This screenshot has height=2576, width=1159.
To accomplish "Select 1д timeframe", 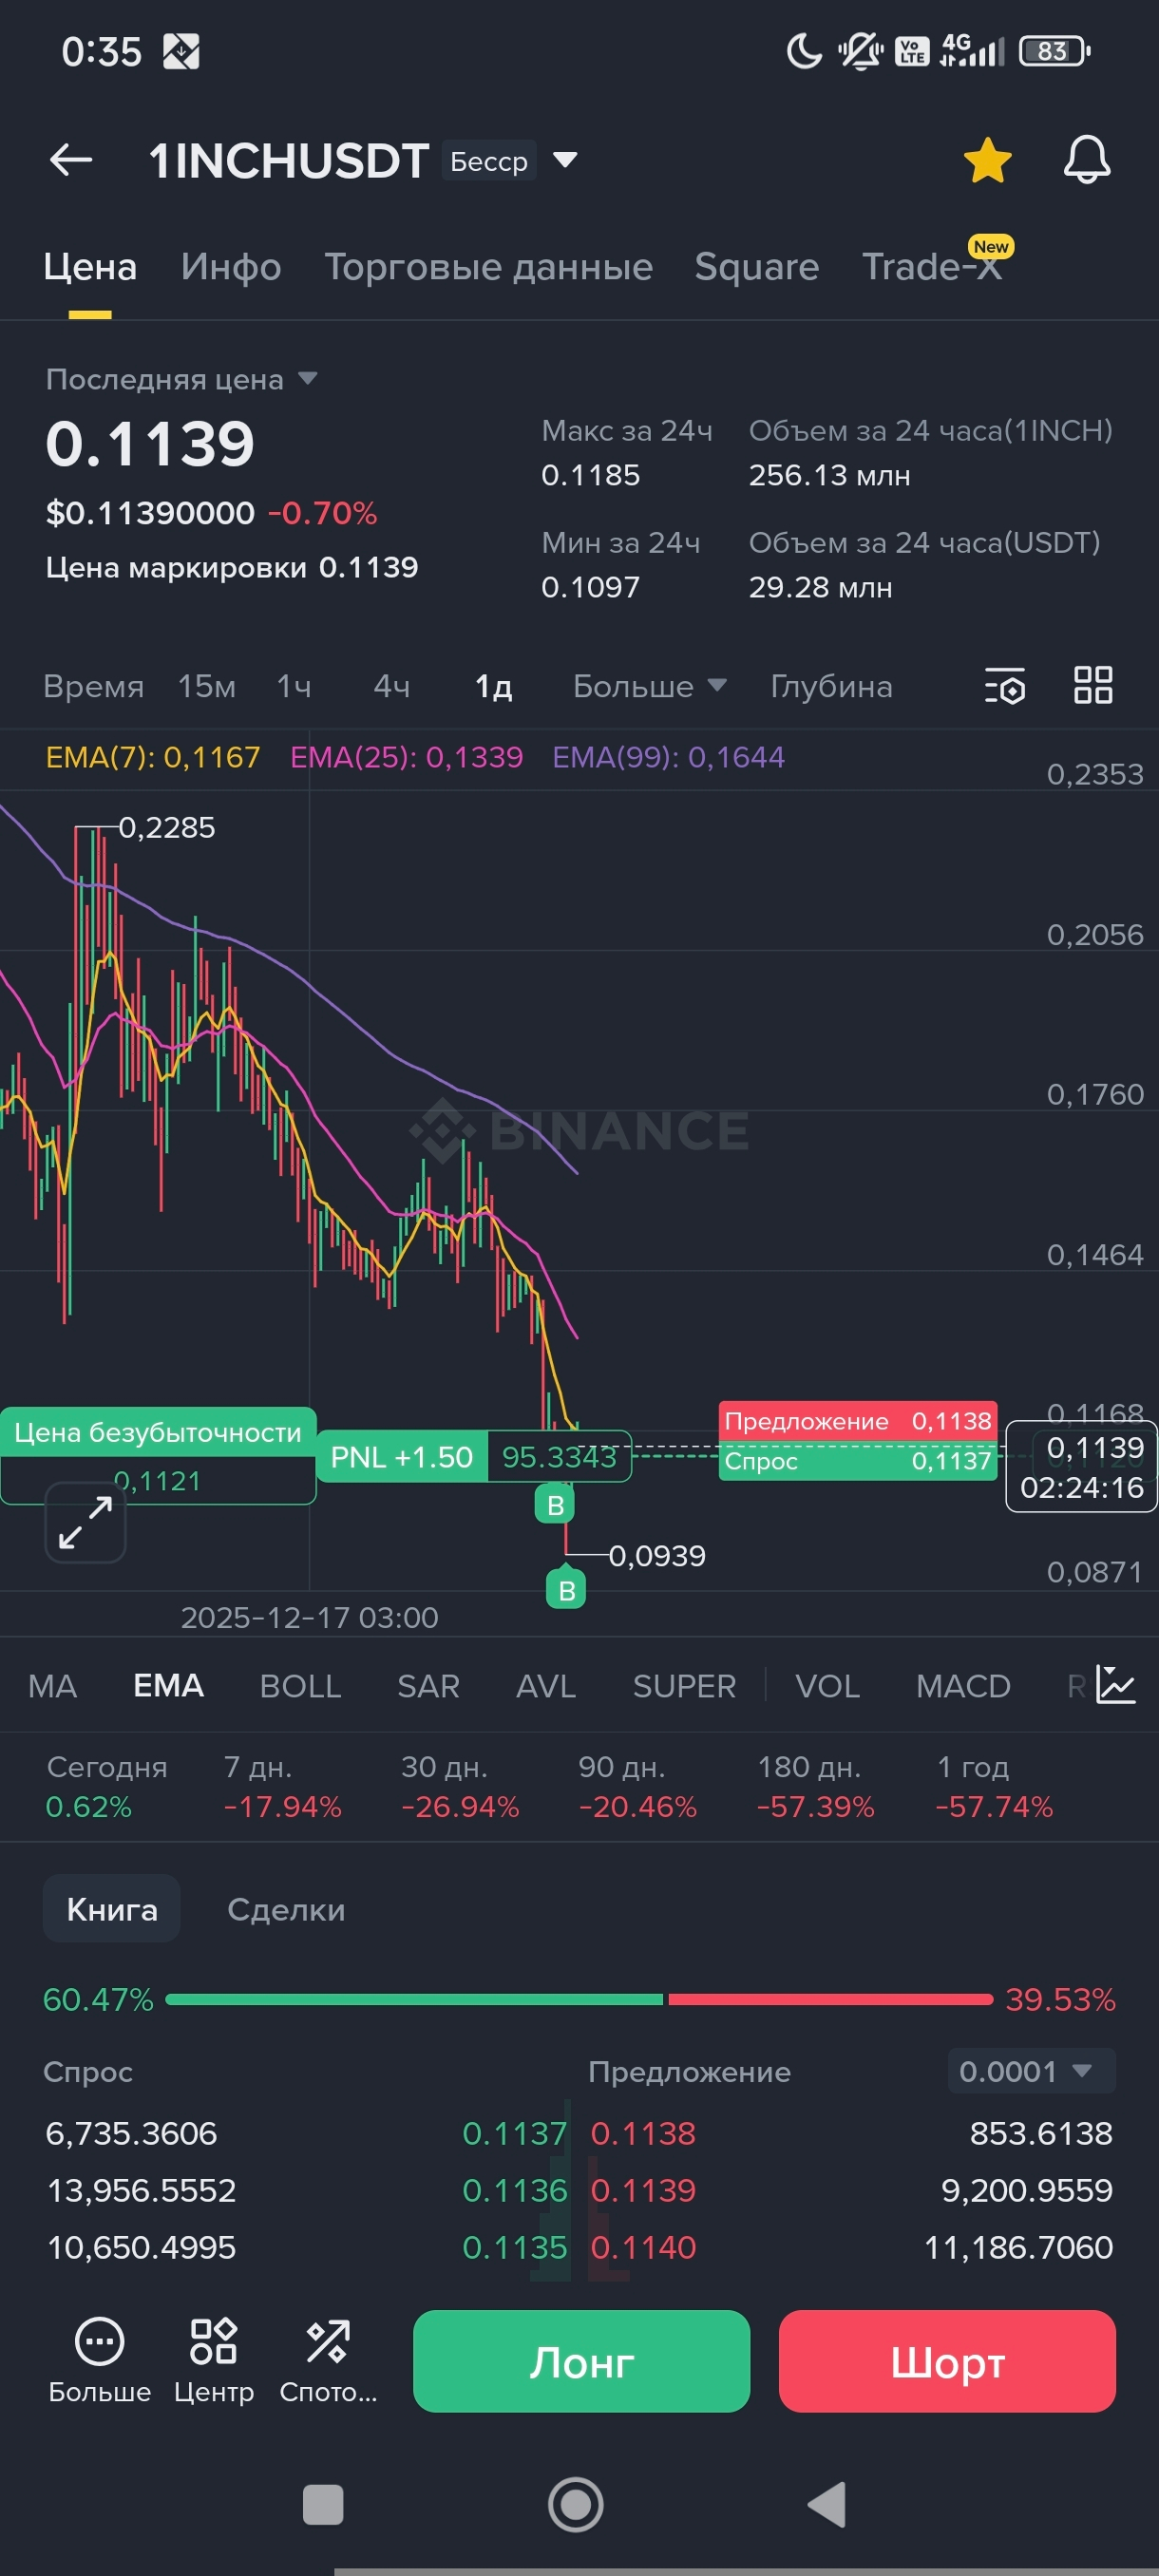I will coord(493,686).
